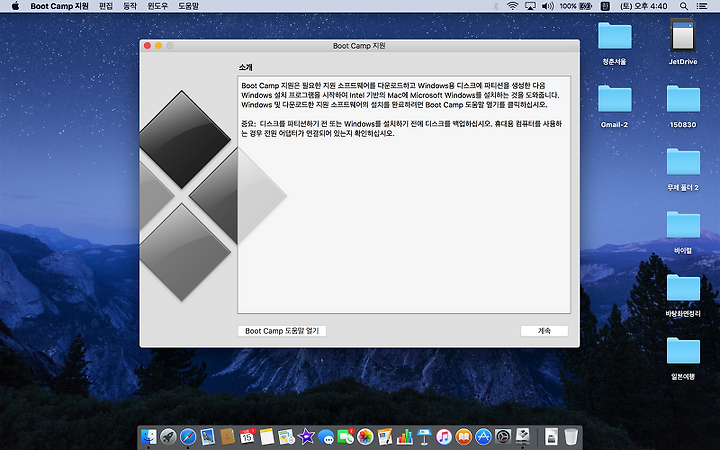
Task: Select the 무제 폴더 2 folder
Action: click(683, 162)
